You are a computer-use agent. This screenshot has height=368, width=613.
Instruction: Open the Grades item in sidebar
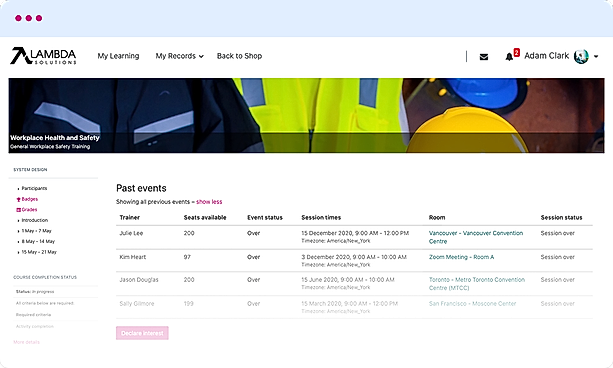(27, 210)
